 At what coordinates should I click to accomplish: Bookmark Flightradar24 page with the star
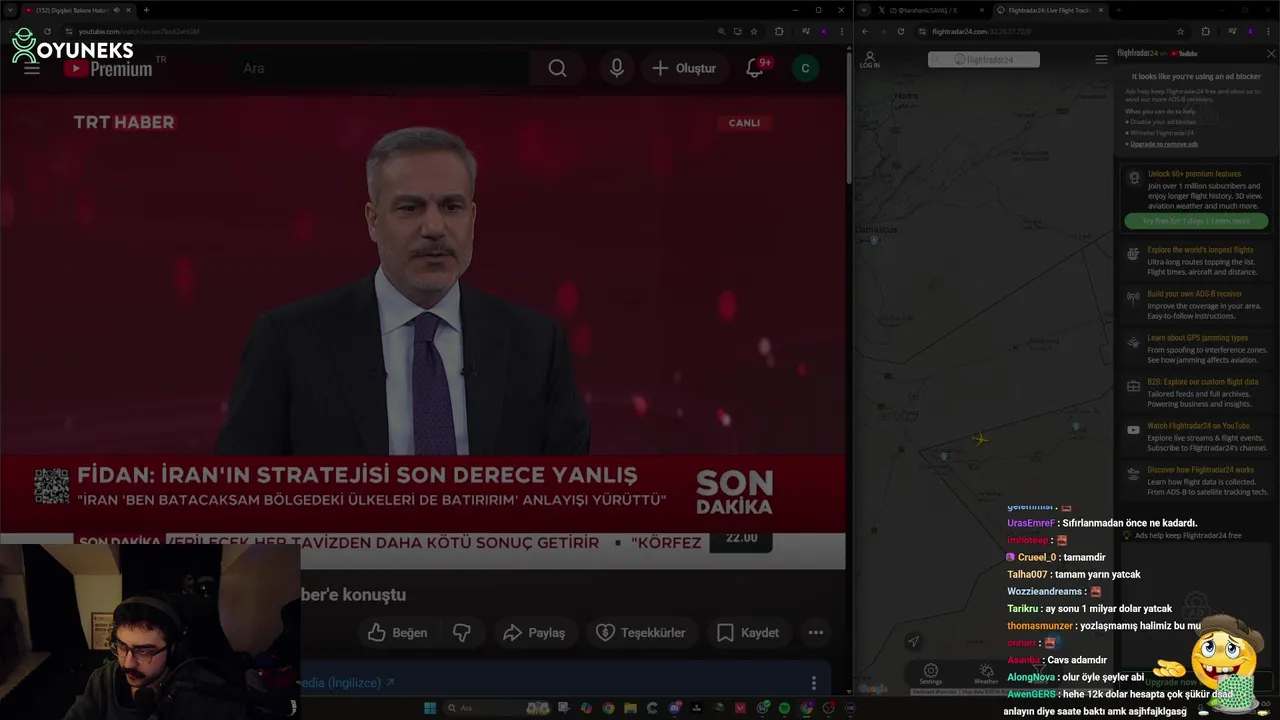coord(1180,32)
